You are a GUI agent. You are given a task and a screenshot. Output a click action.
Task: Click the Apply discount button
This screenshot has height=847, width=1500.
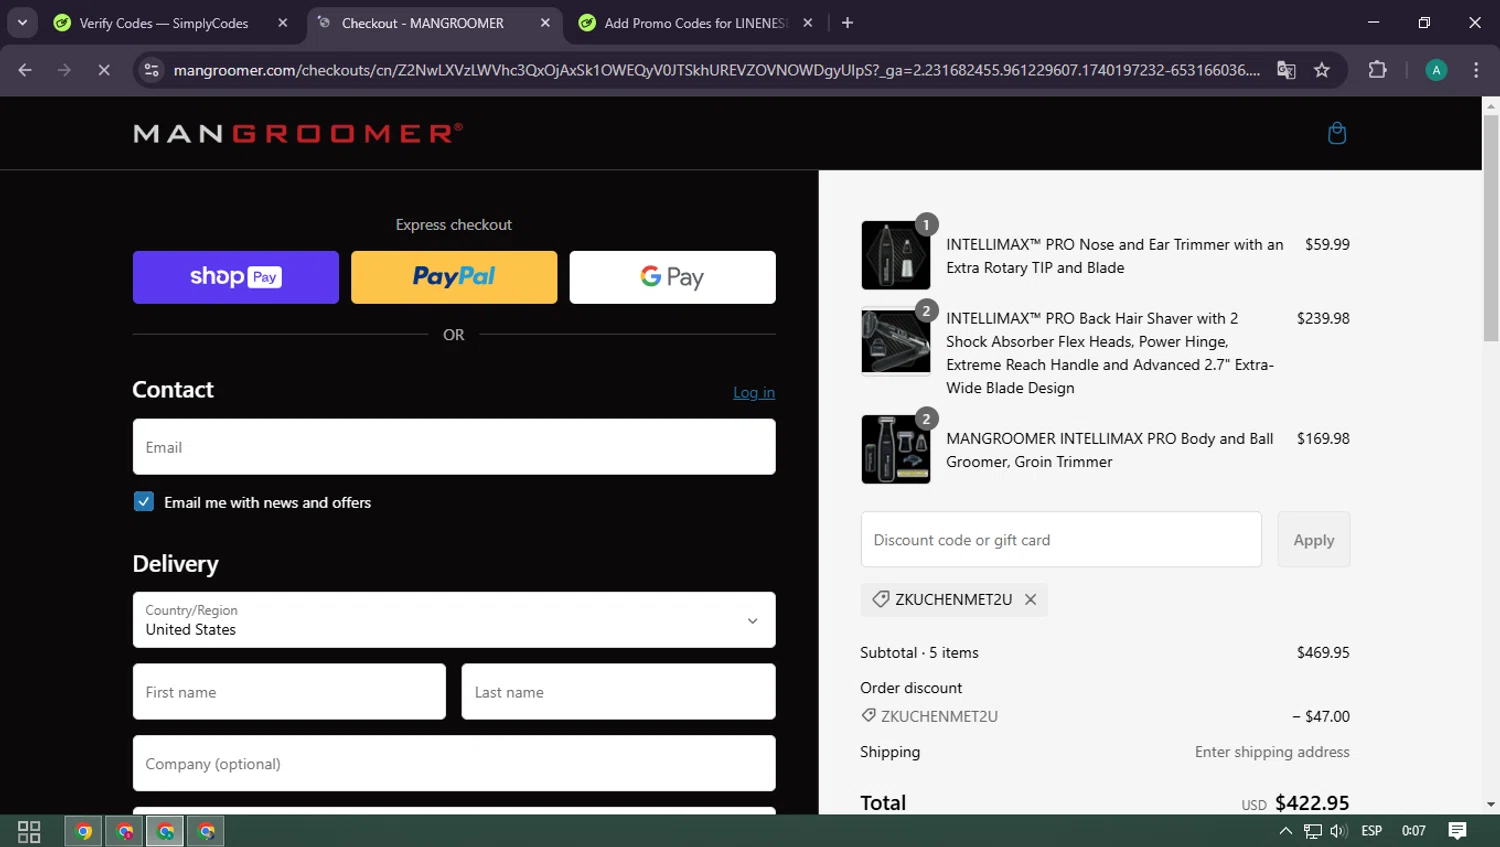1314,540
